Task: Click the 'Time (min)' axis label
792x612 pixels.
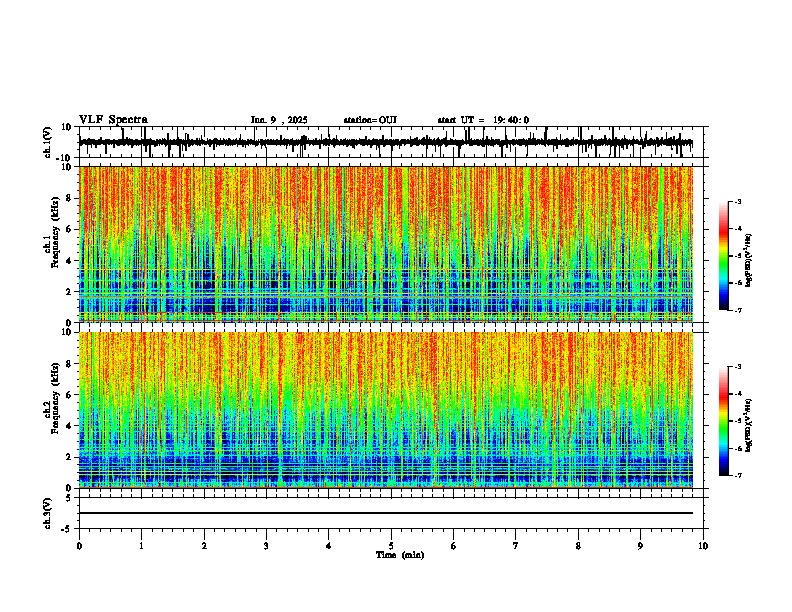Action: coord(400,555)
